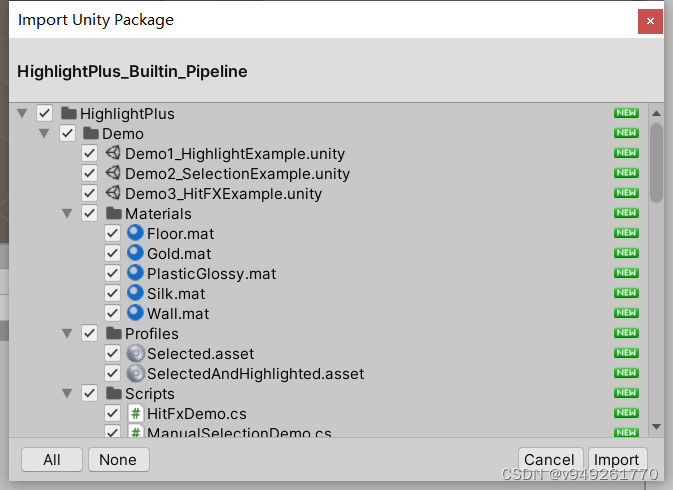Click the material sphere icon for Silk.mat
Screen dimensions: 673x490
click(x=135, y=293)
